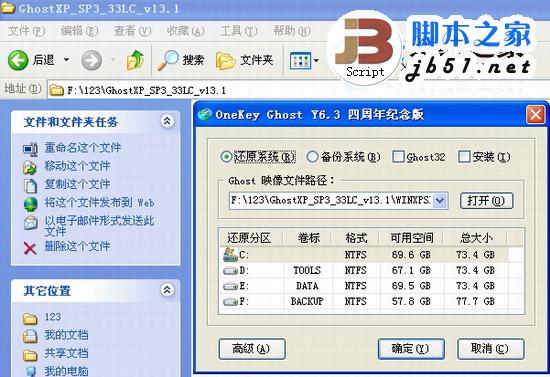Go back with the green Back arrow
Viewport: 550px width, 377px height.
pyautogui.click(x=18, y=60)
